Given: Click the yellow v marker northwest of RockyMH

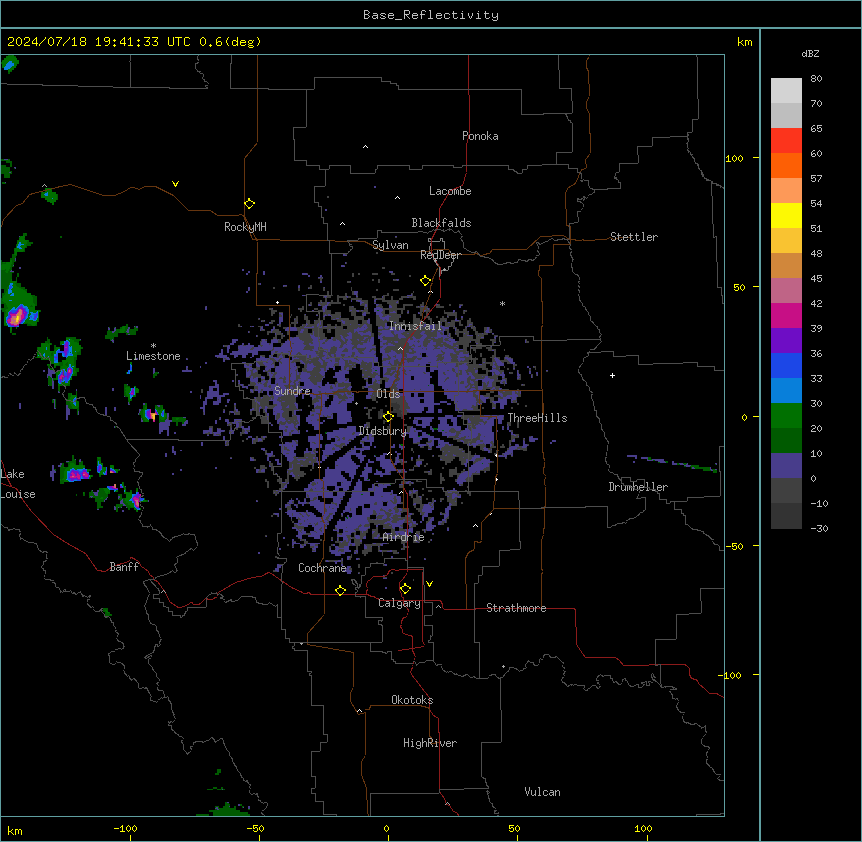Looking at the screenshot, I should coord(175,184).
